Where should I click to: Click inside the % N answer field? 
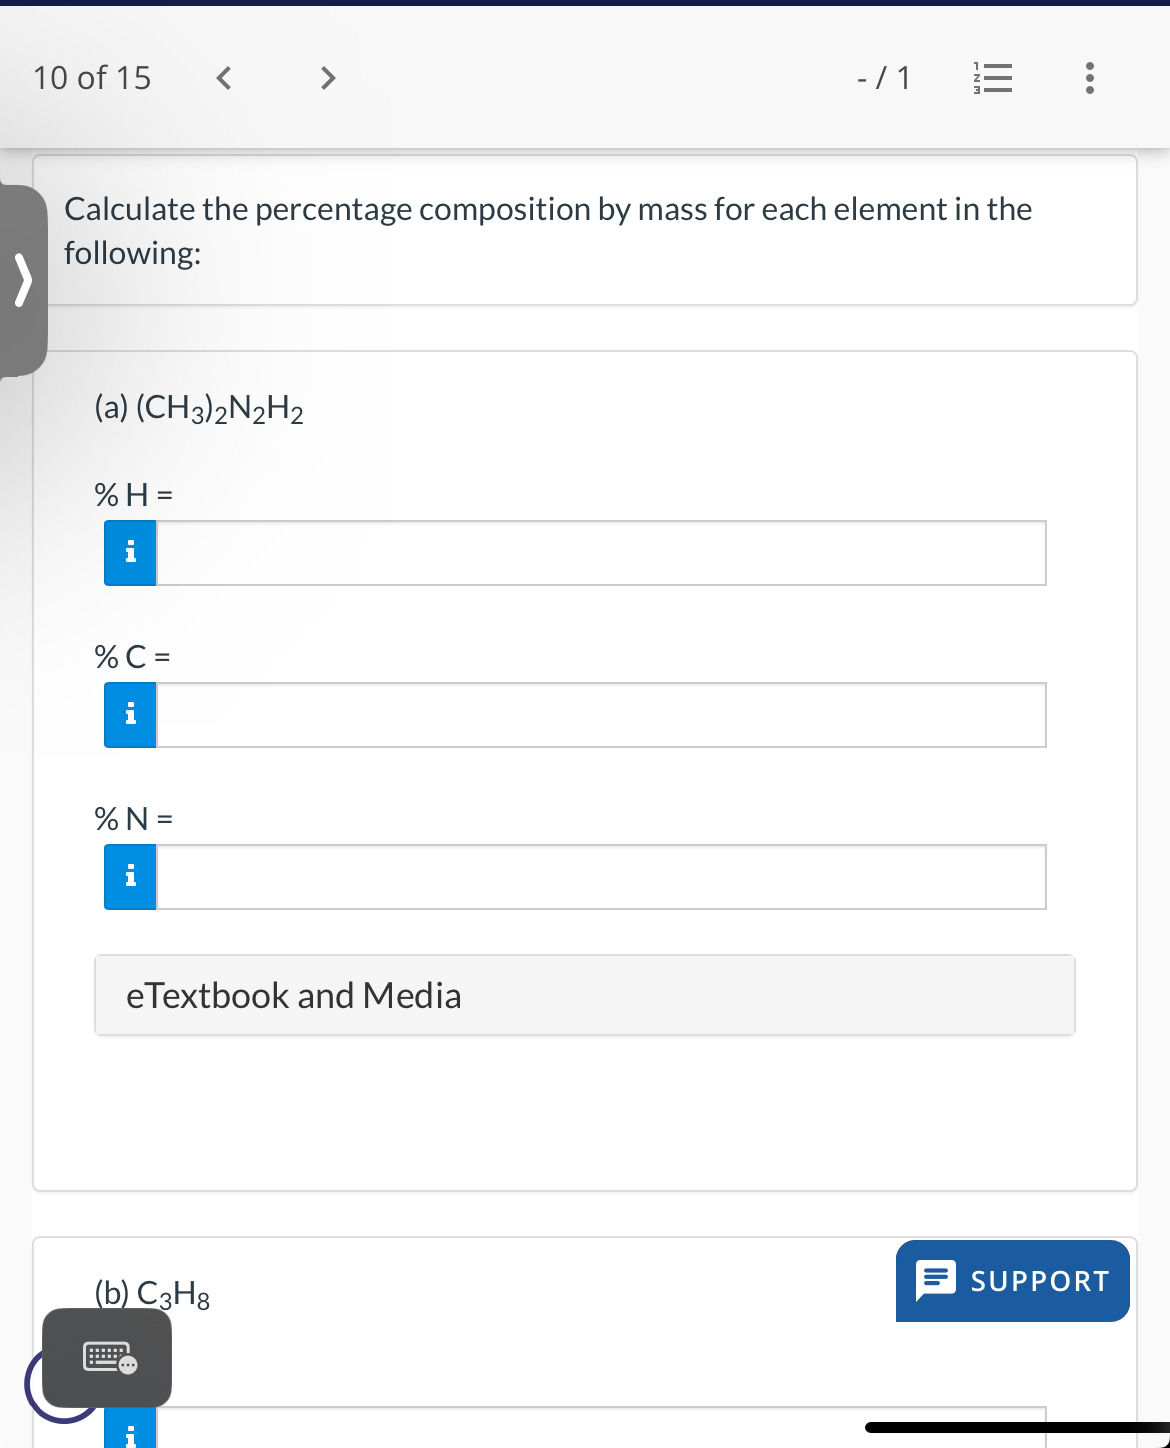pyautogui.click(x=600, y=876)
